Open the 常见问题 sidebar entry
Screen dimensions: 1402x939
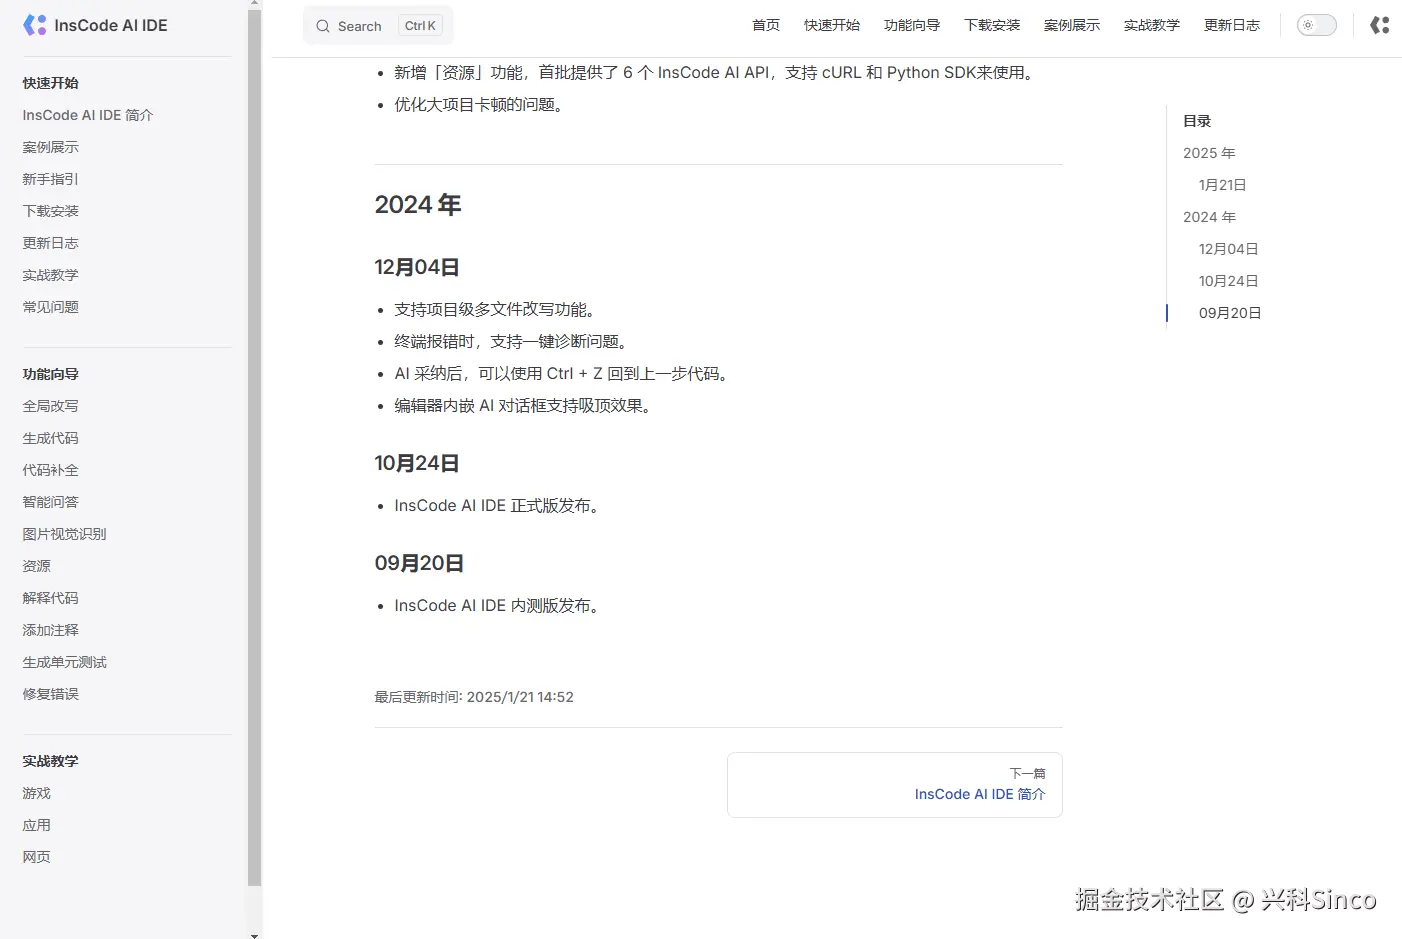coord(50,307)
